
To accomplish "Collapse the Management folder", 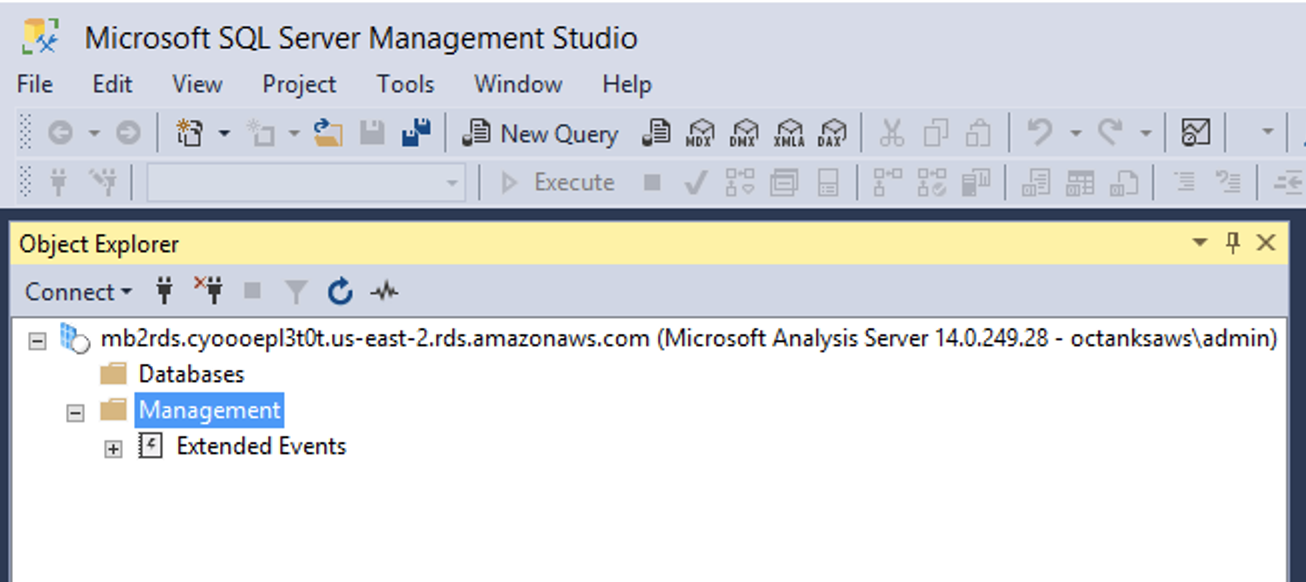I will tap(75, 412).
